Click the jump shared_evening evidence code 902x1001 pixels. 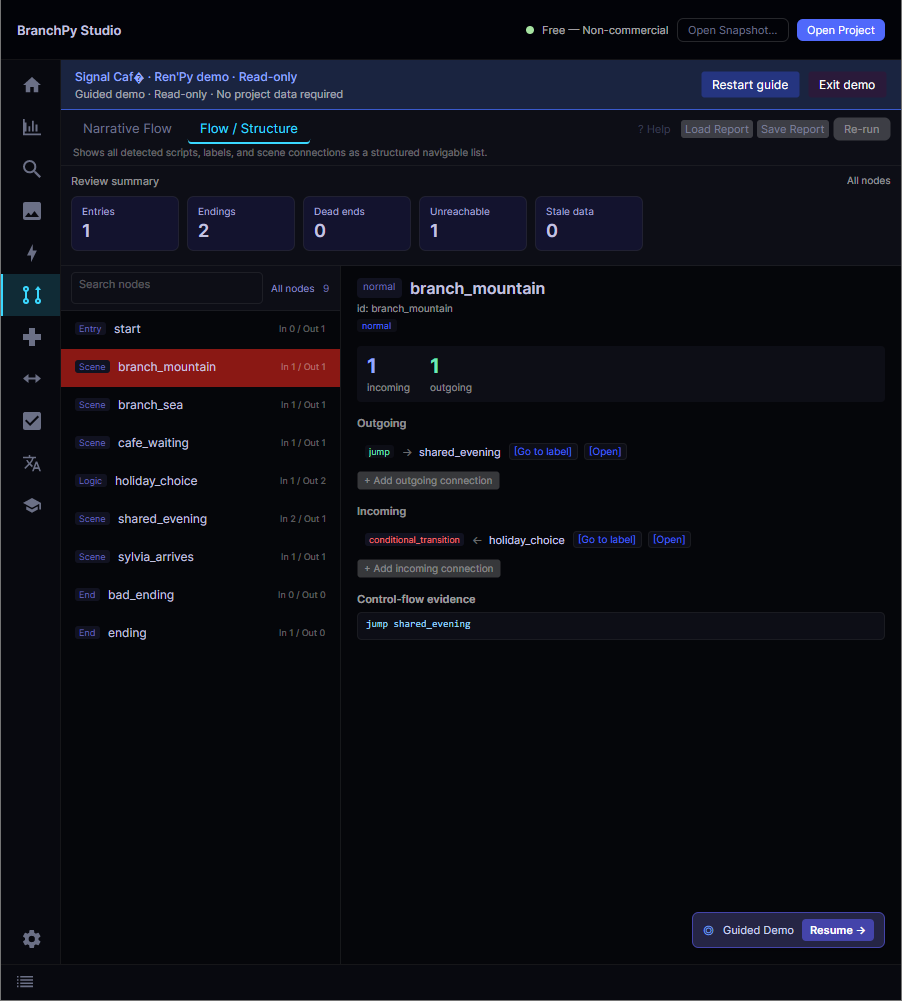(418, 624)
